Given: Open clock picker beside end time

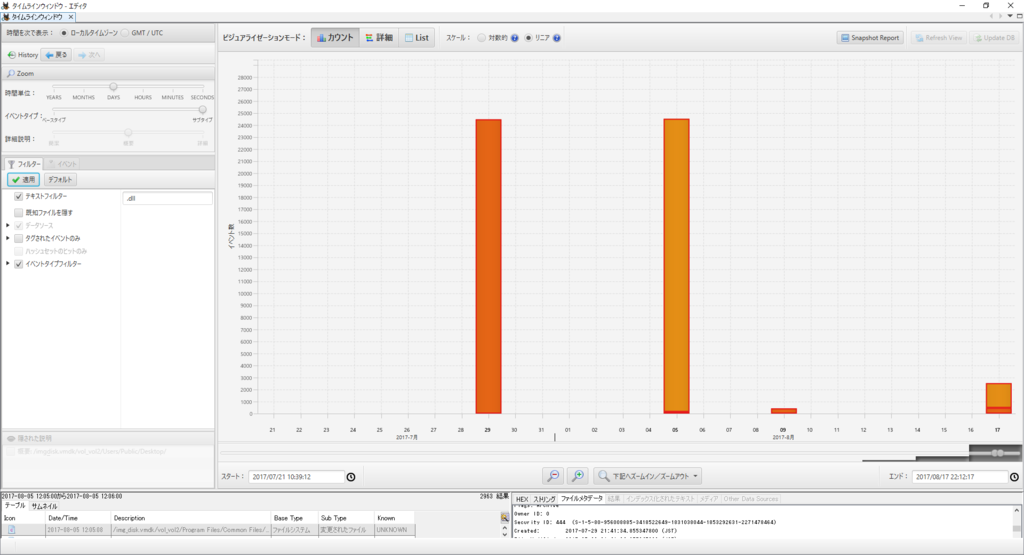Looking at the screenshot, I should (x=1014, y=477).
